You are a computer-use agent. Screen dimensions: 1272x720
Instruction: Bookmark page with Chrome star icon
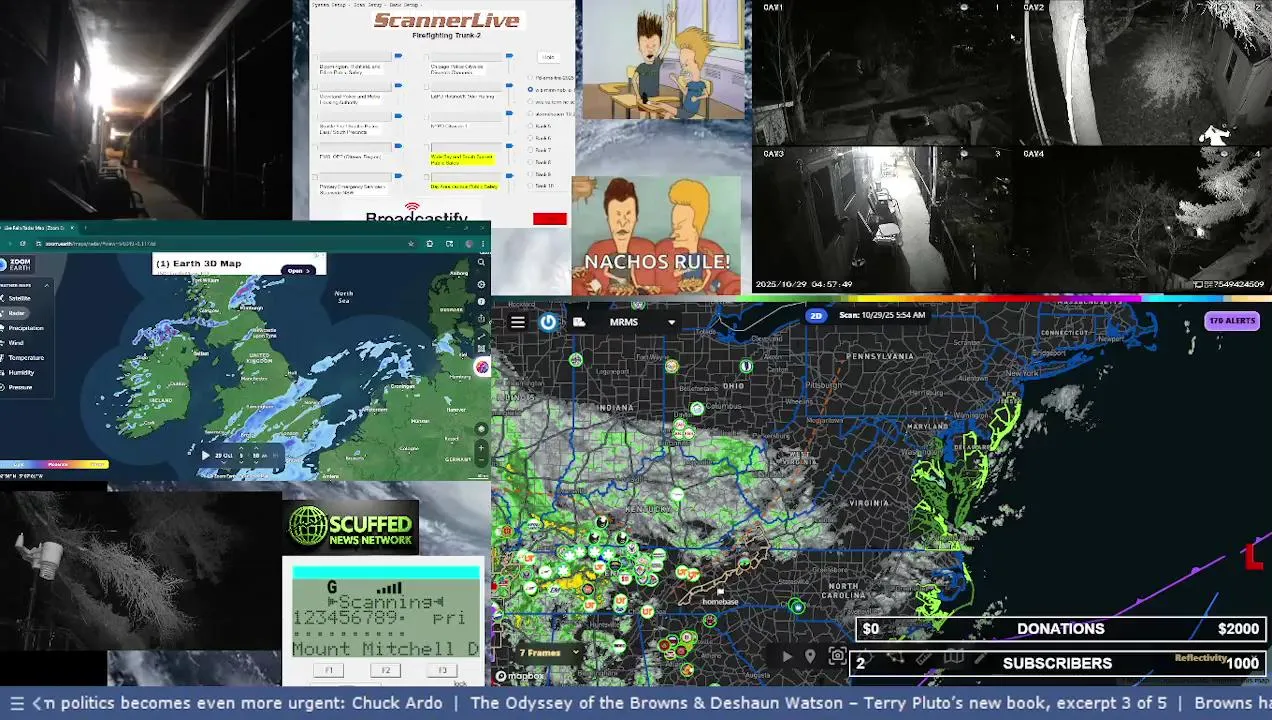click(x=411, y=244)
